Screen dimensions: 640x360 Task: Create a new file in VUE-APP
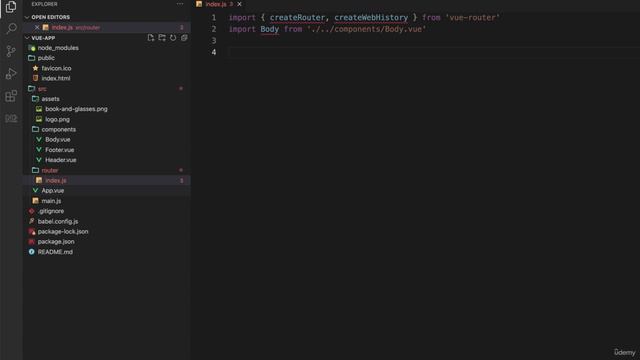click(x=151, y=38)
